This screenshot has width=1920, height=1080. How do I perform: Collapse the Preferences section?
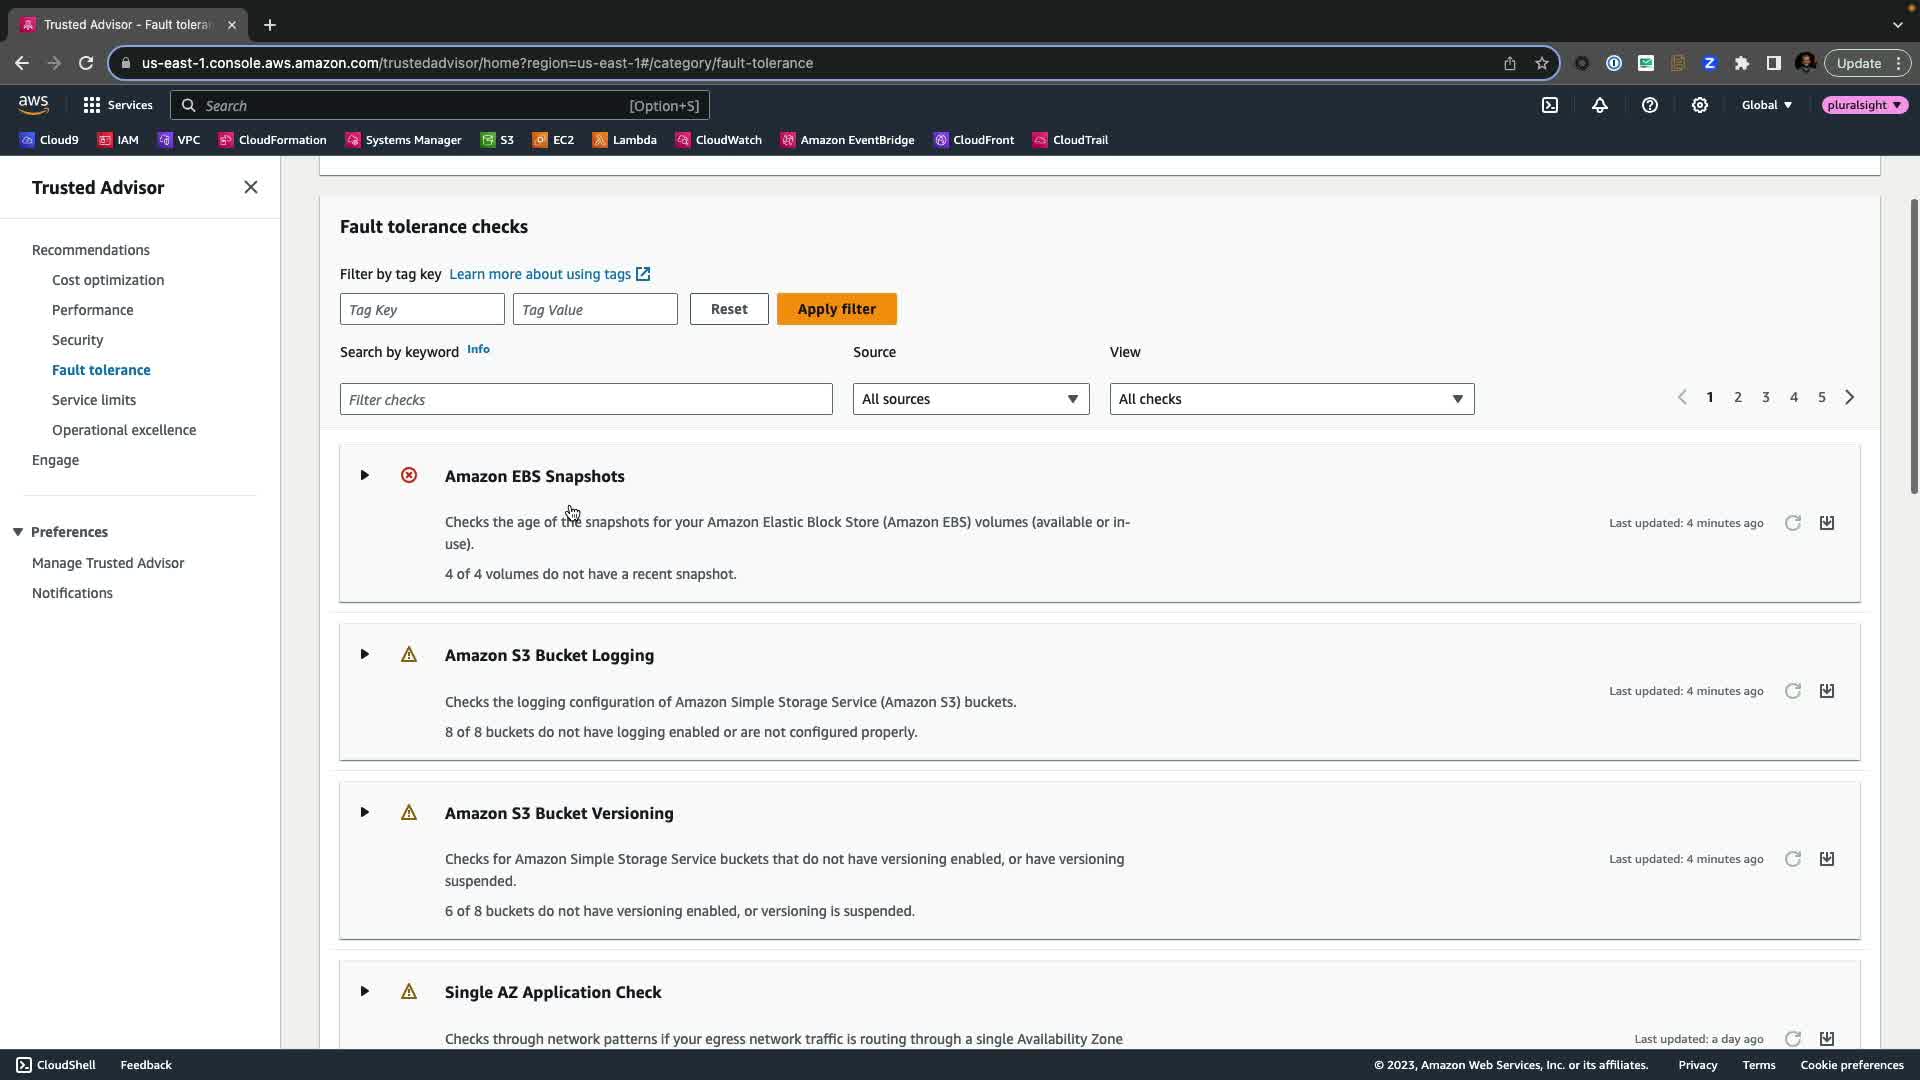pyautogui.click(x=18, y=532)
